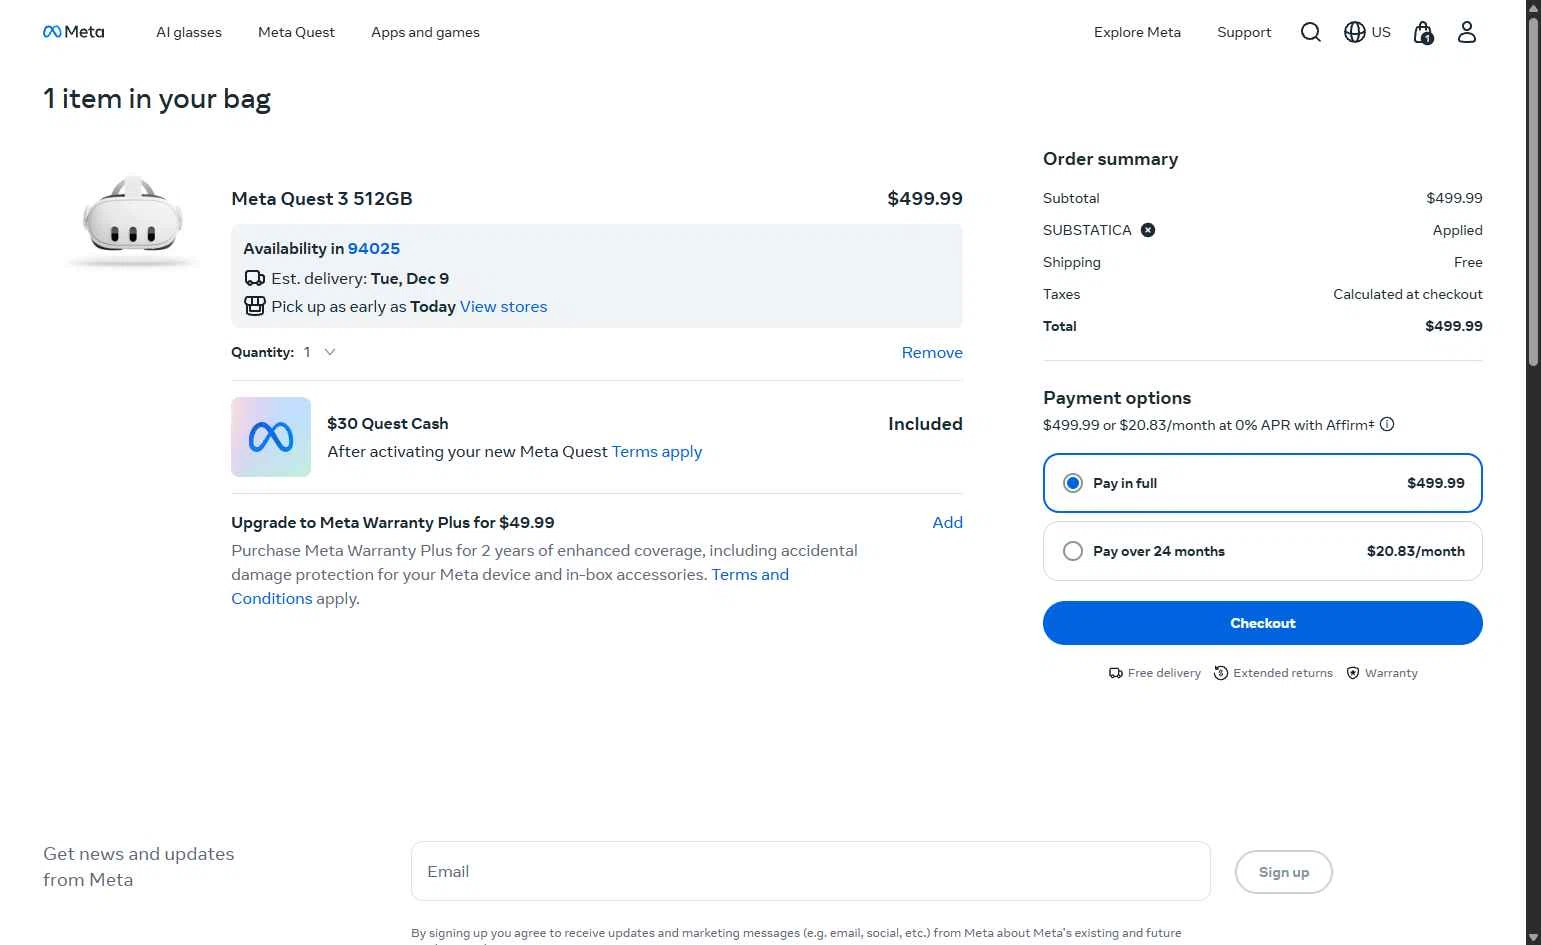The height and width of the screenshot is (945, 1541).
Task: Select Pay in full radio button
Action: [x=1073, y=483]
